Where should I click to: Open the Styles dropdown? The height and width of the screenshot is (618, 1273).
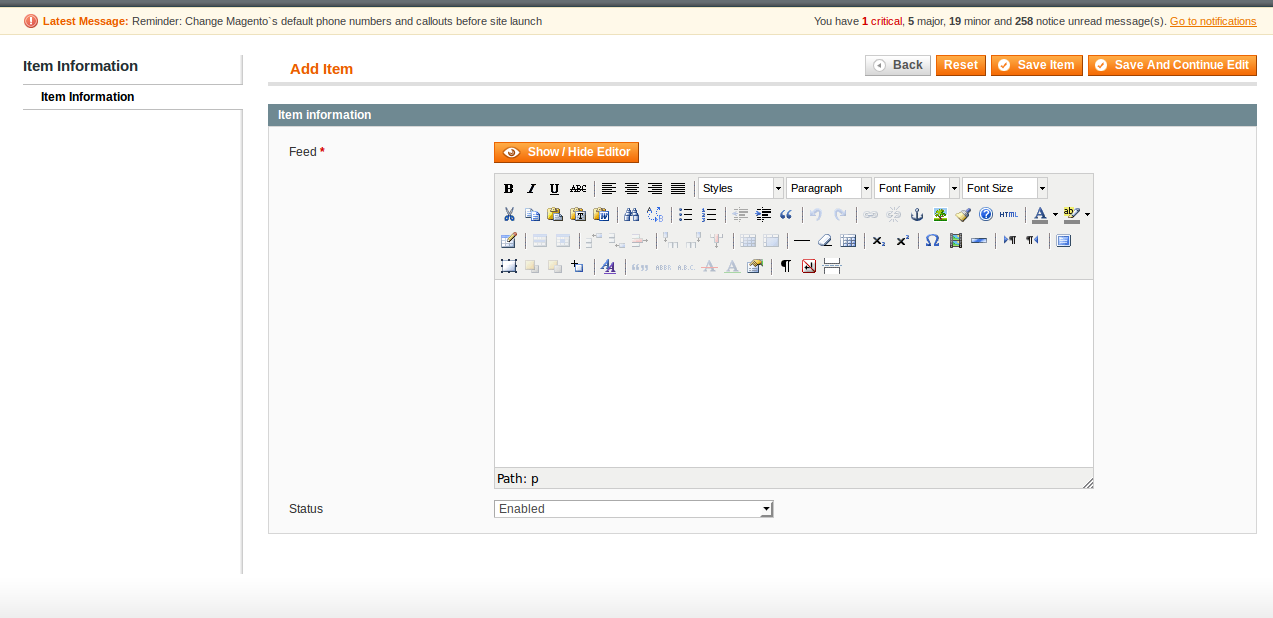741,188
